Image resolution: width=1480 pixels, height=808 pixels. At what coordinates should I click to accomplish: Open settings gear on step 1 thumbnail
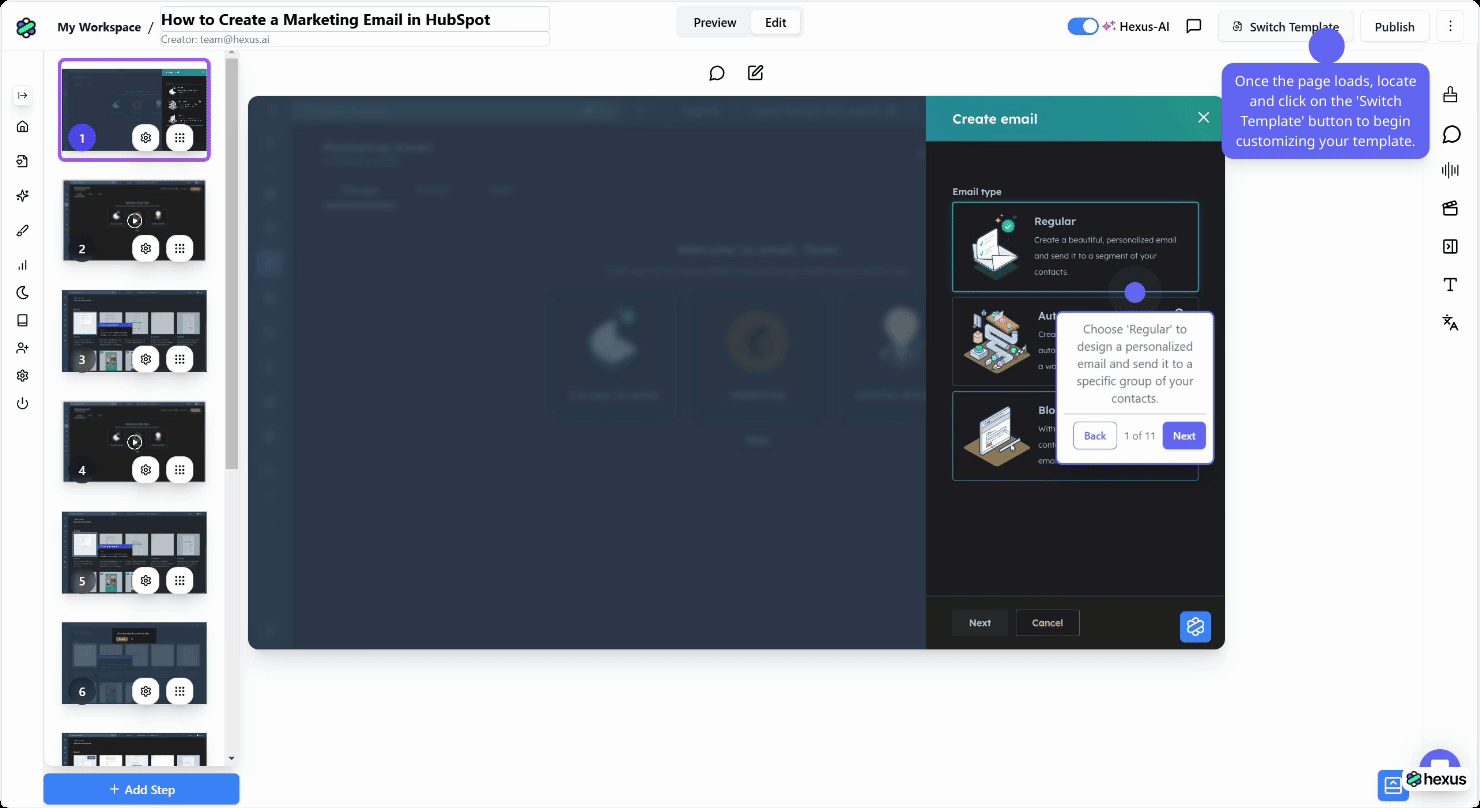146,138
